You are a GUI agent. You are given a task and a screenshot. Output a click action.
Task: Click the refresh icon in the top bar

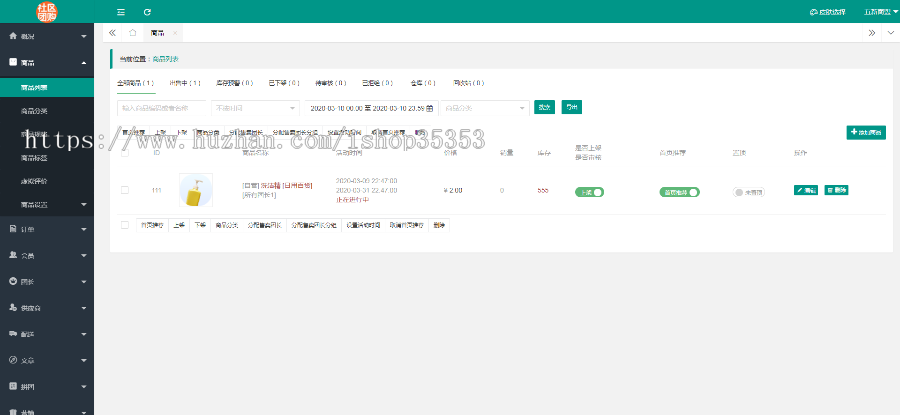coord(148,11)
